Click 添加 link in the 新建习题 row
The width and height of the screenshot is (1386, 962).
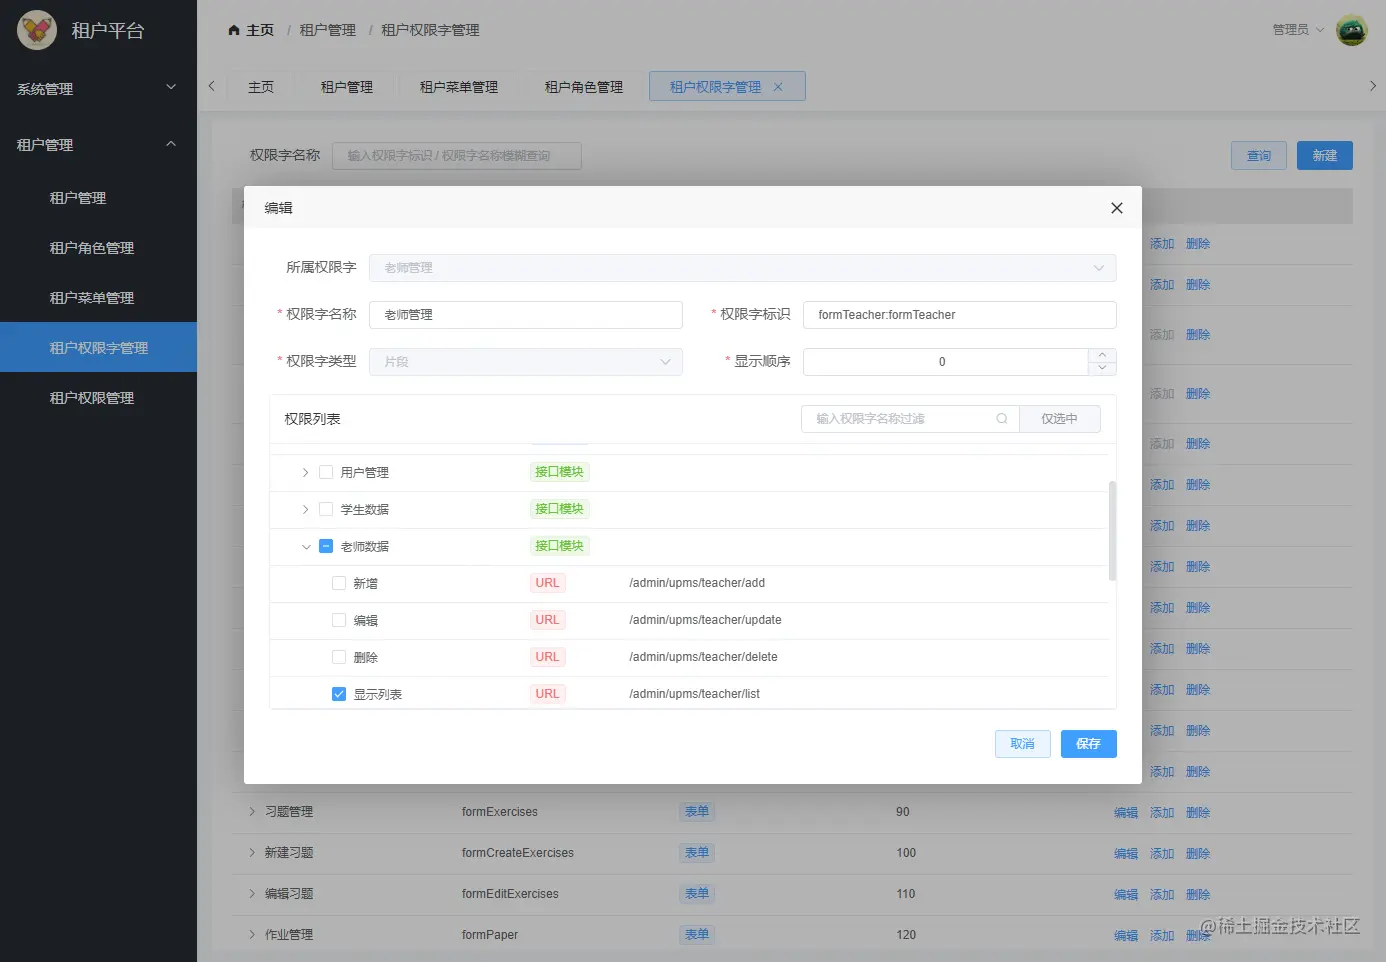tap(1162, 854)
